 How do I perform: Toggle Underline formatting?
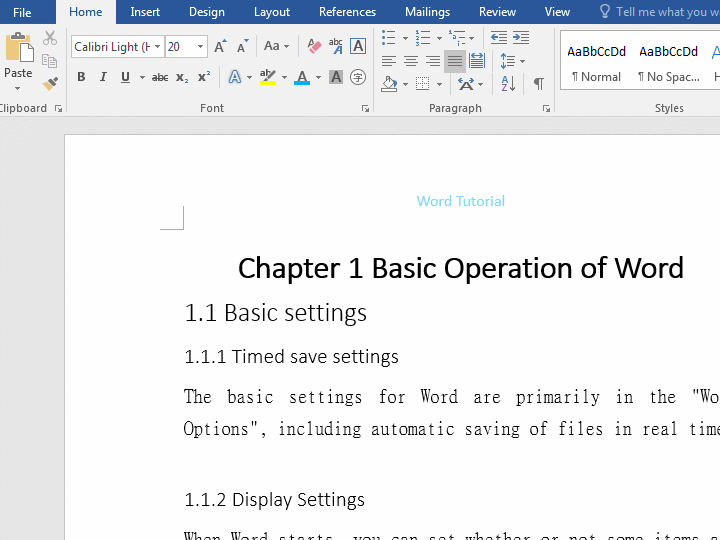[125, 77]
